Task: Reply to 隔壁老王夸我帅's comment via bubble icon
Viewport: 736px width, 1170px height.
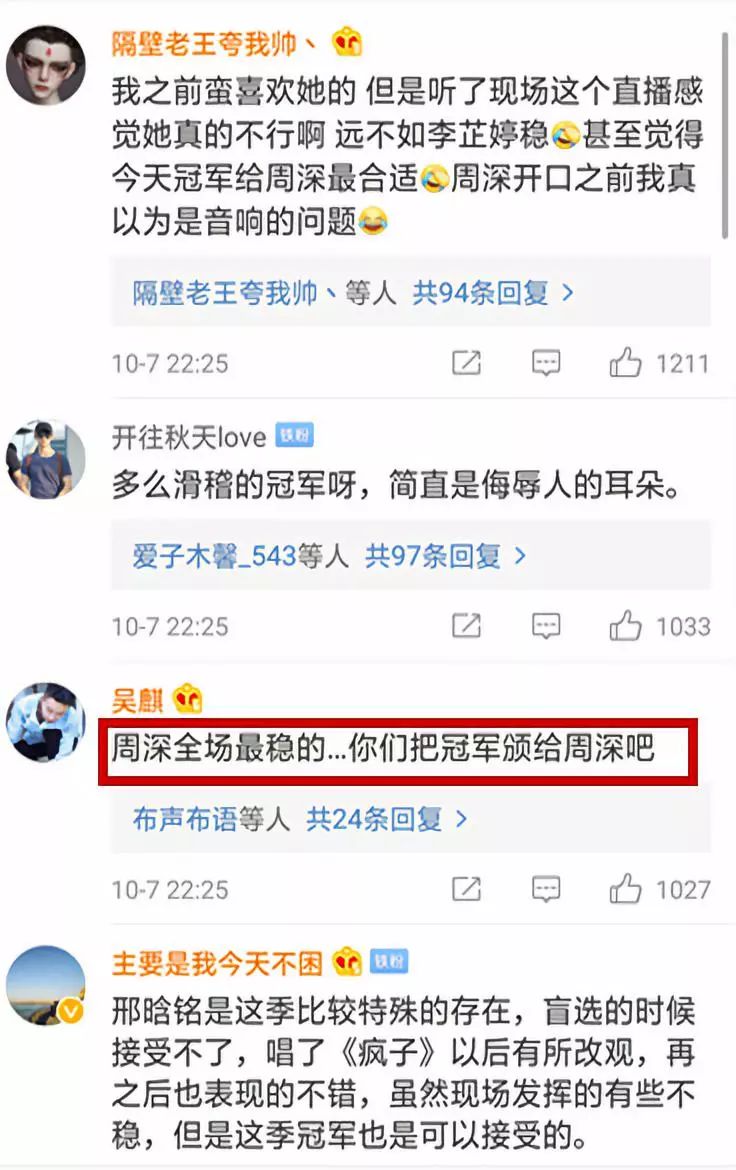Action: click(546, 363)
